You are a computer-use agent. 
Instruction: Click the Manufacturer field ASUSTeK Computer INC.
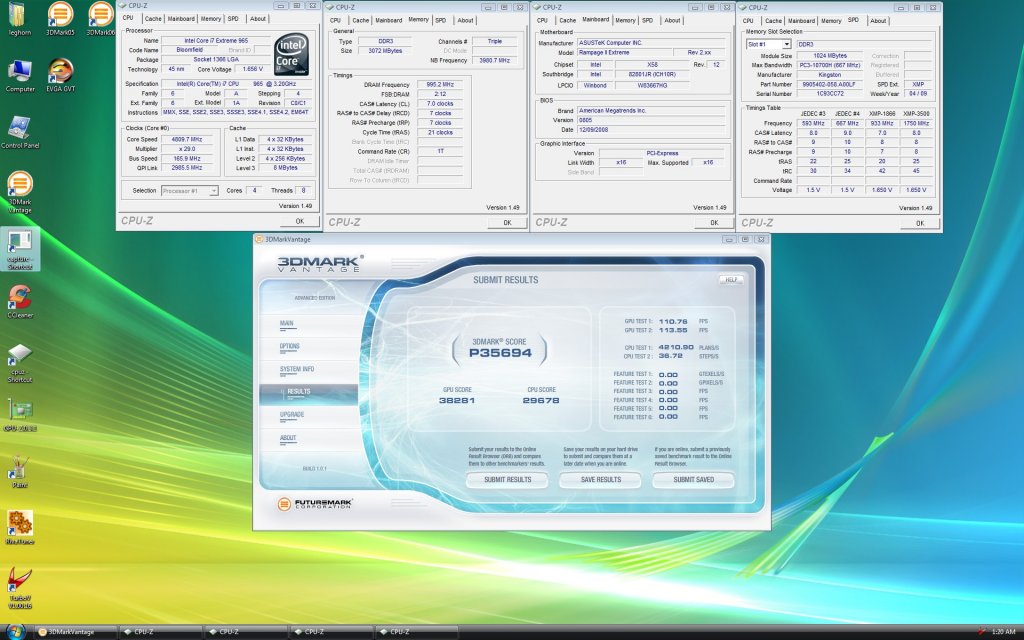coord(651,42)
